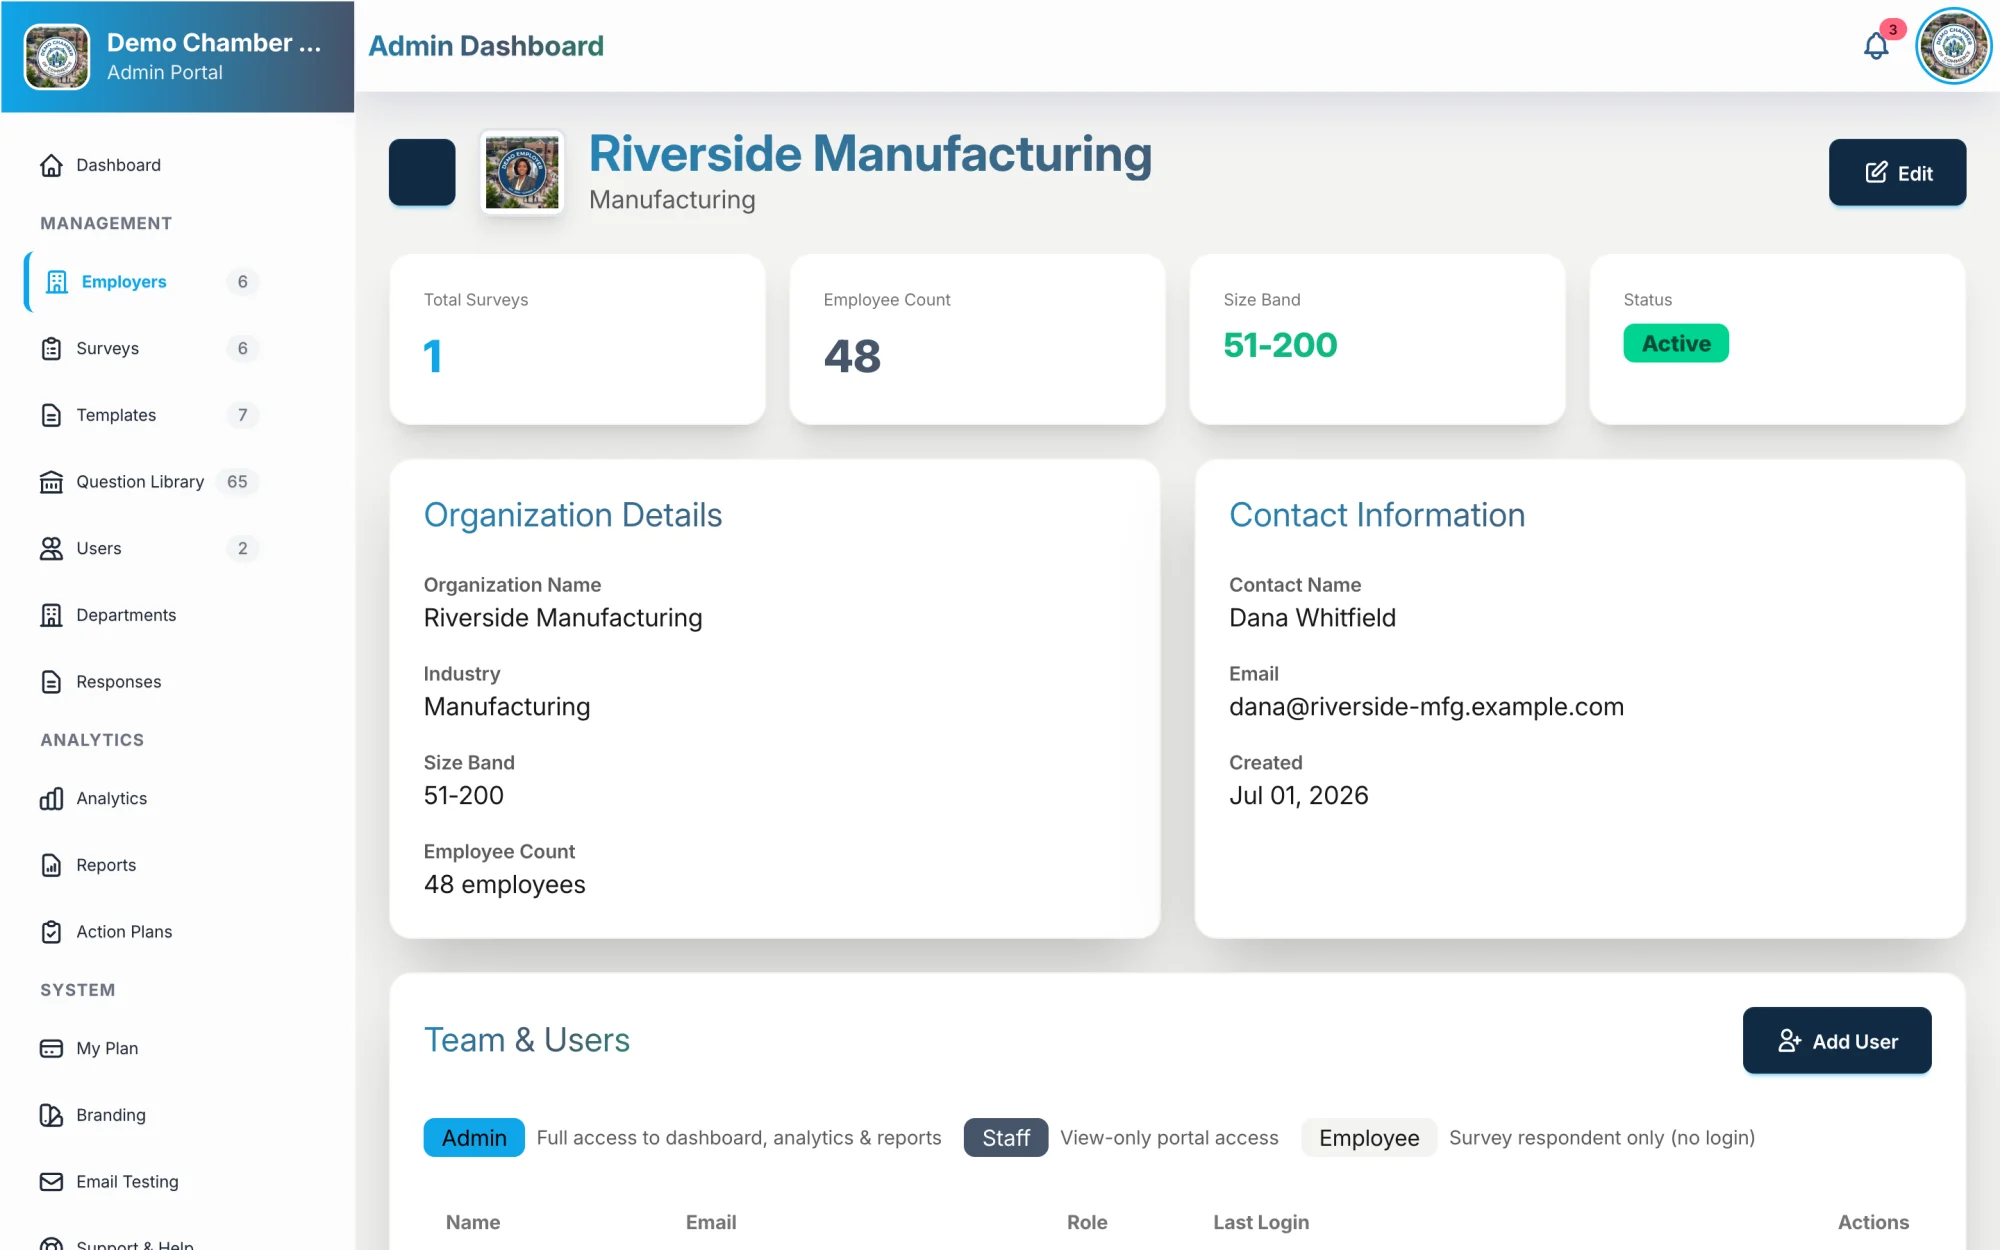This screenshot has width=2000, height=1250.
Task: Click the Dashboard home icon
Action: pyautogui.click(x=51, y=165)
